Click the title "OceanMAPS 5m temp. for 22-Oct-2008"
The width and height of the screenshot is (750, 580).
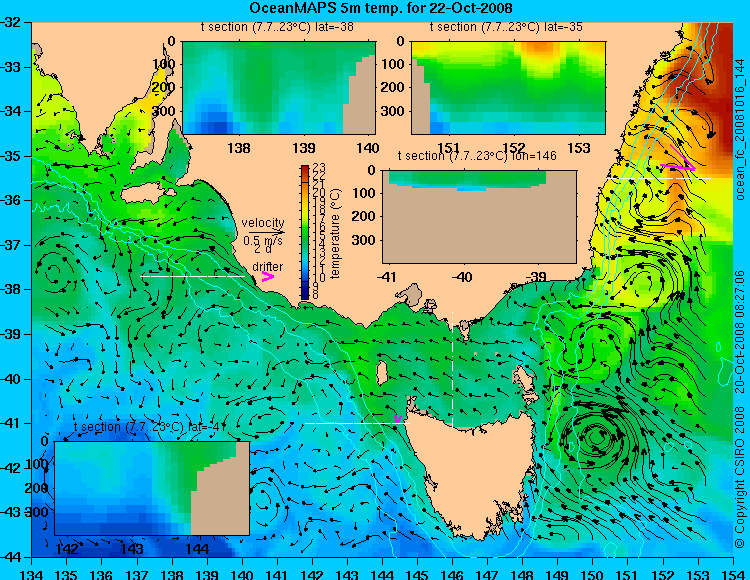point(381,8)
